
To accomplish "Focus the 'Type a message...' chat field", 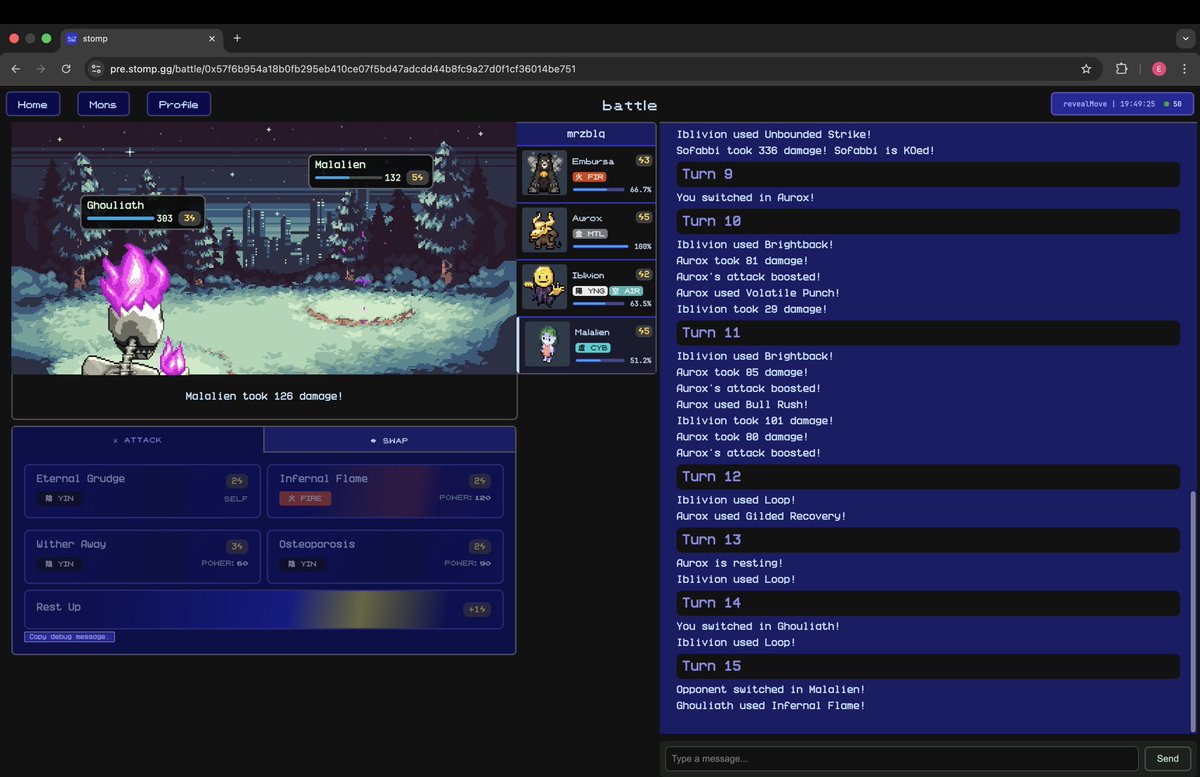I will pos(901,759).
